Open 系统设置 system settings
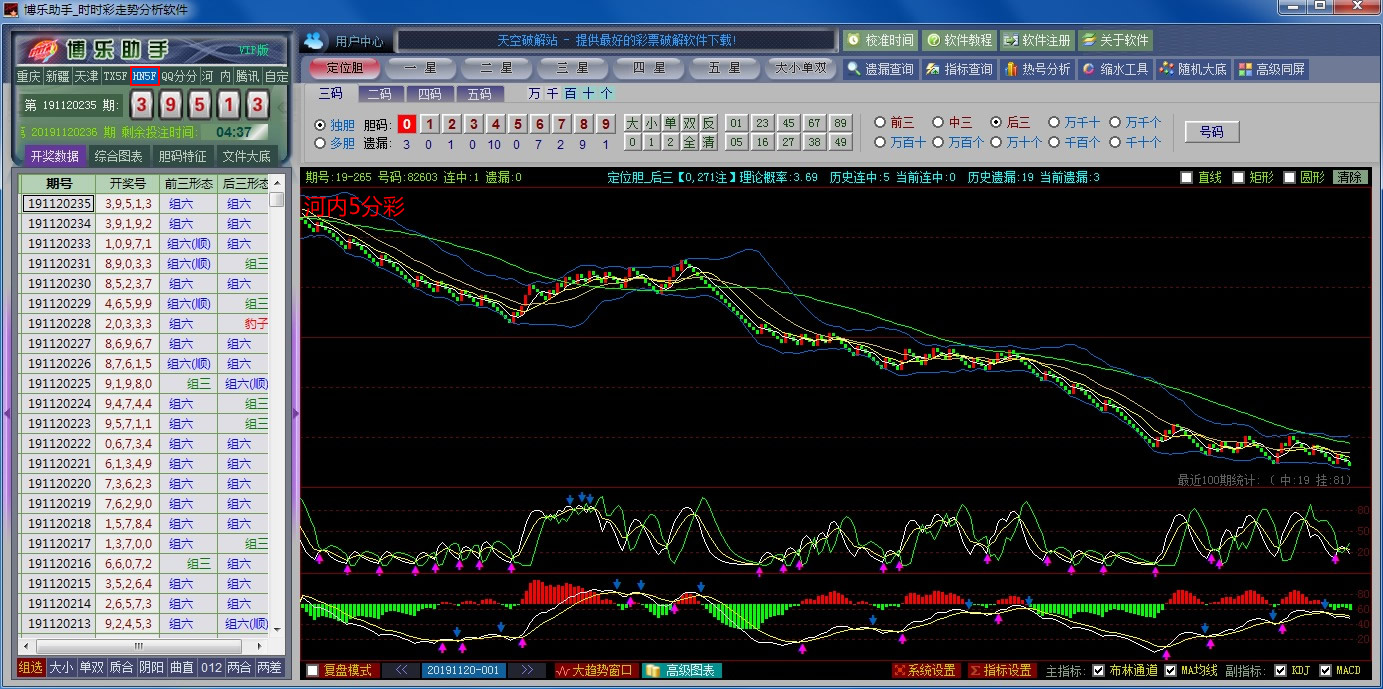1383x689 pixels. pos(925,670)
